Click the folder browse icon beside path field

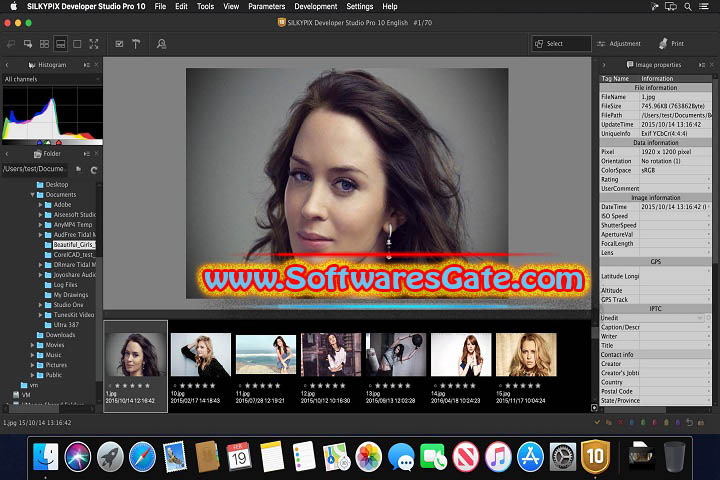pyautogui.click(x=79, y=169)
